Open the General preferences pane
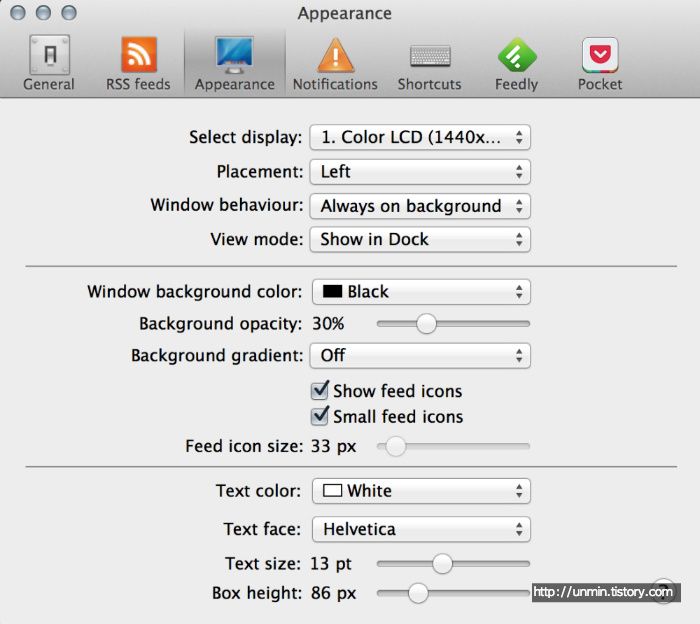The width and height of the screenshot is (700, 624). [49, 63]
